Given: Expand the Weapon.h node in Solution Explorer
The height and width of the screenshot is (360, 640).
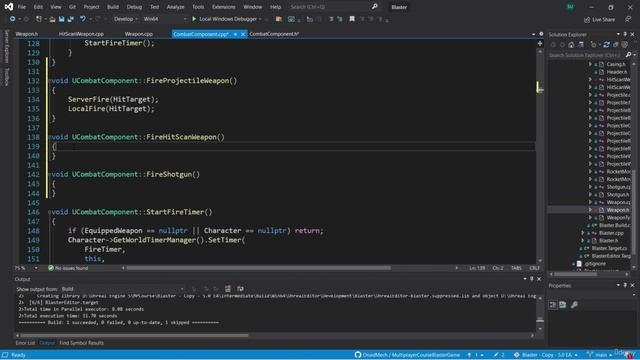Looking at the screenshot, I should 590,210.
